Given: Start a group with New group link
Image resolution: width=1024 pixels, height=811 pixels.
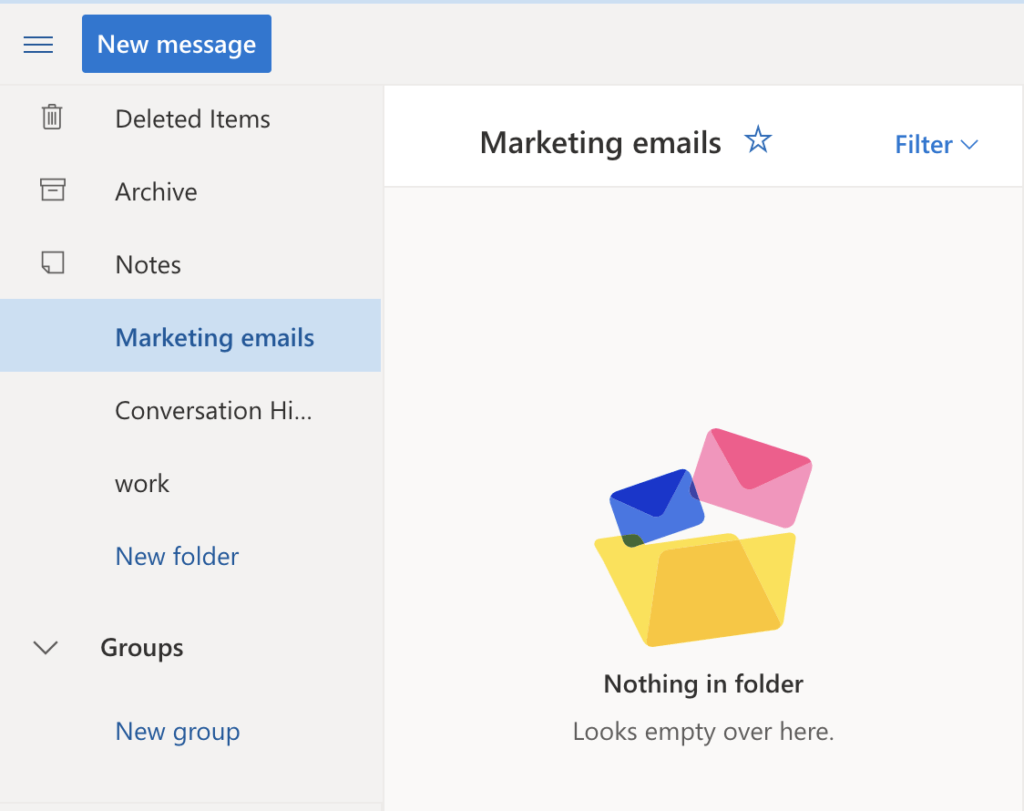Looking at the screenshot, I should click(177, 731).
